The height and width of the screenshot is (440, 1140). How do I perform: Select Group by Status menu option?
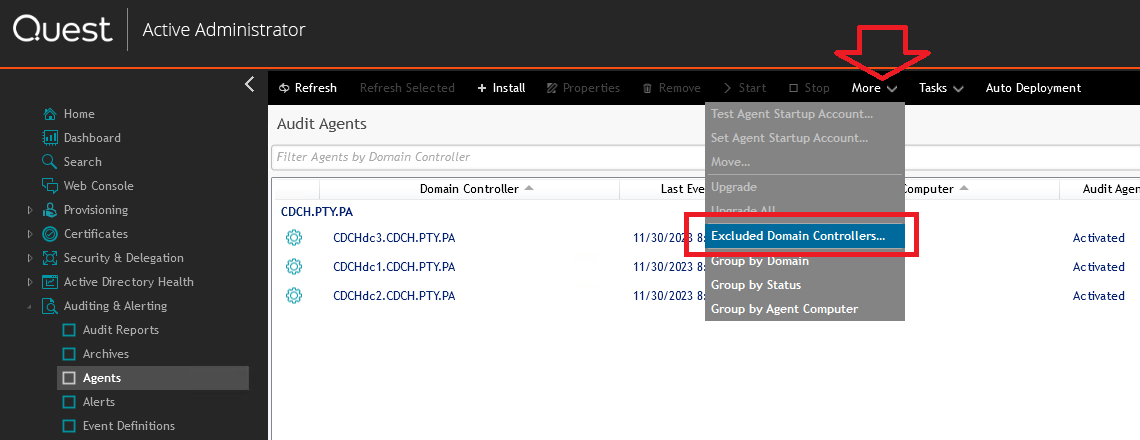(x=756, y=285)
